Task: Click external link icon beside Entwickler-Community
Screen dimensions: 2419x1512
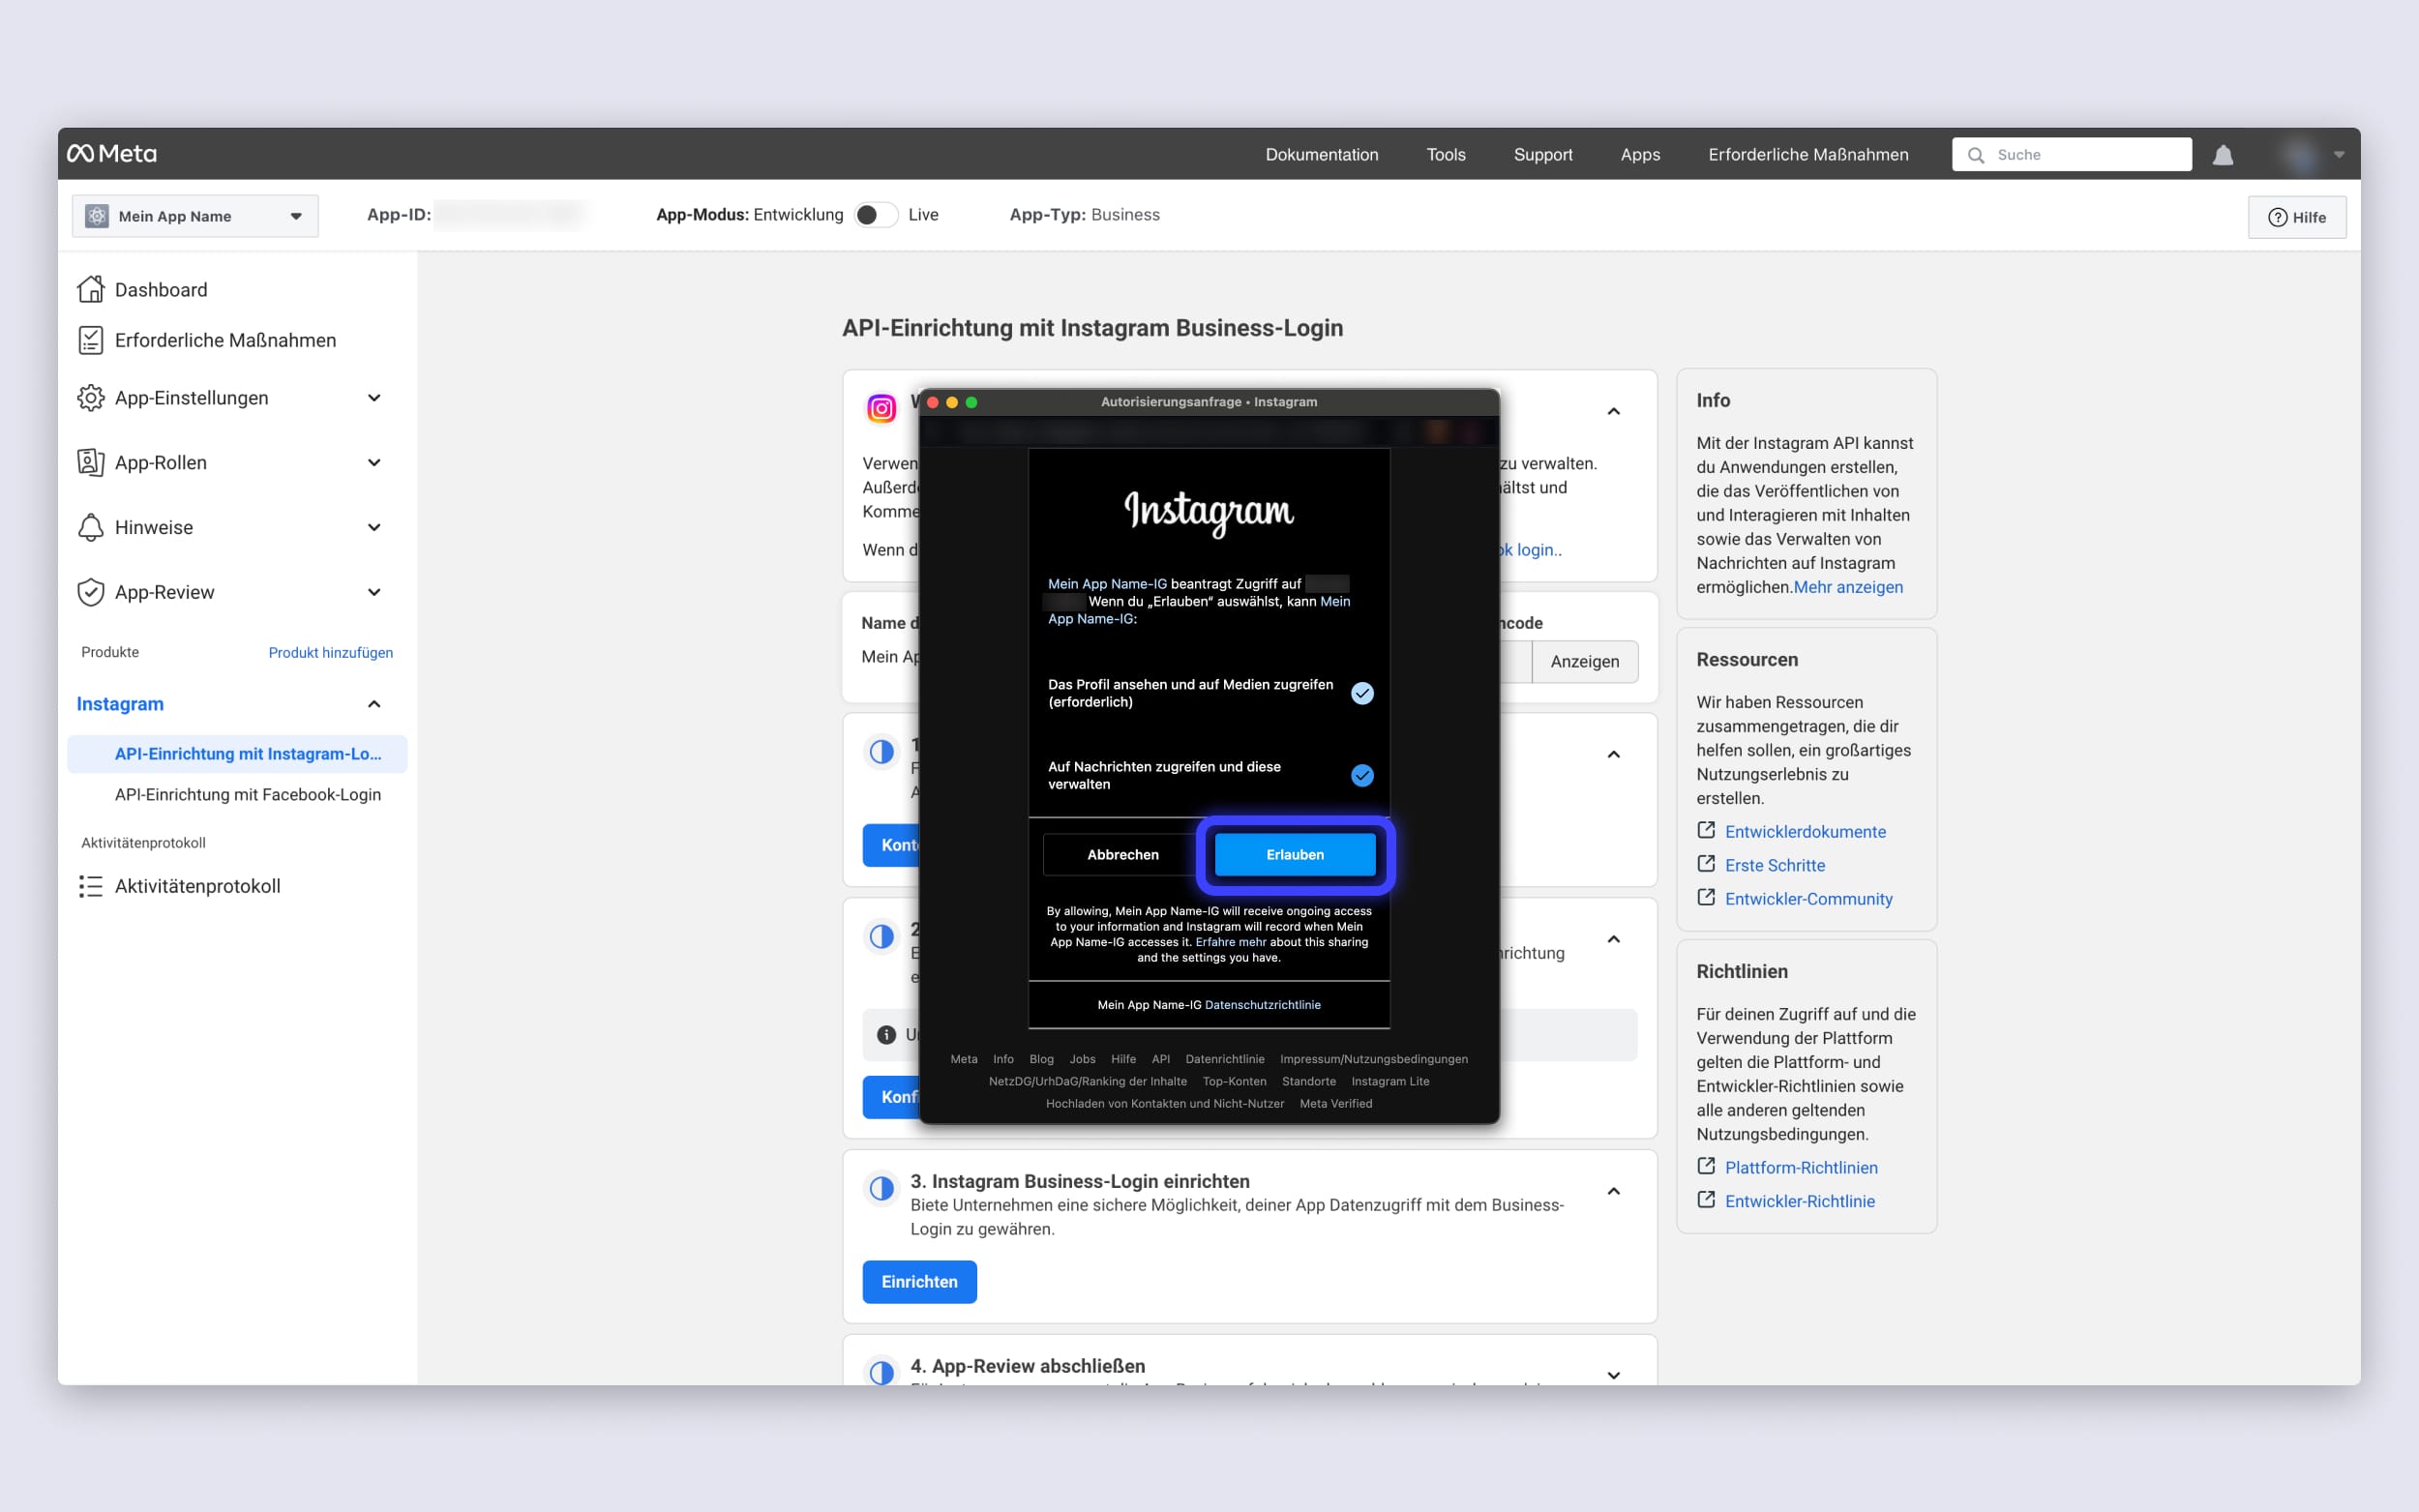Action: (1706, 897)
